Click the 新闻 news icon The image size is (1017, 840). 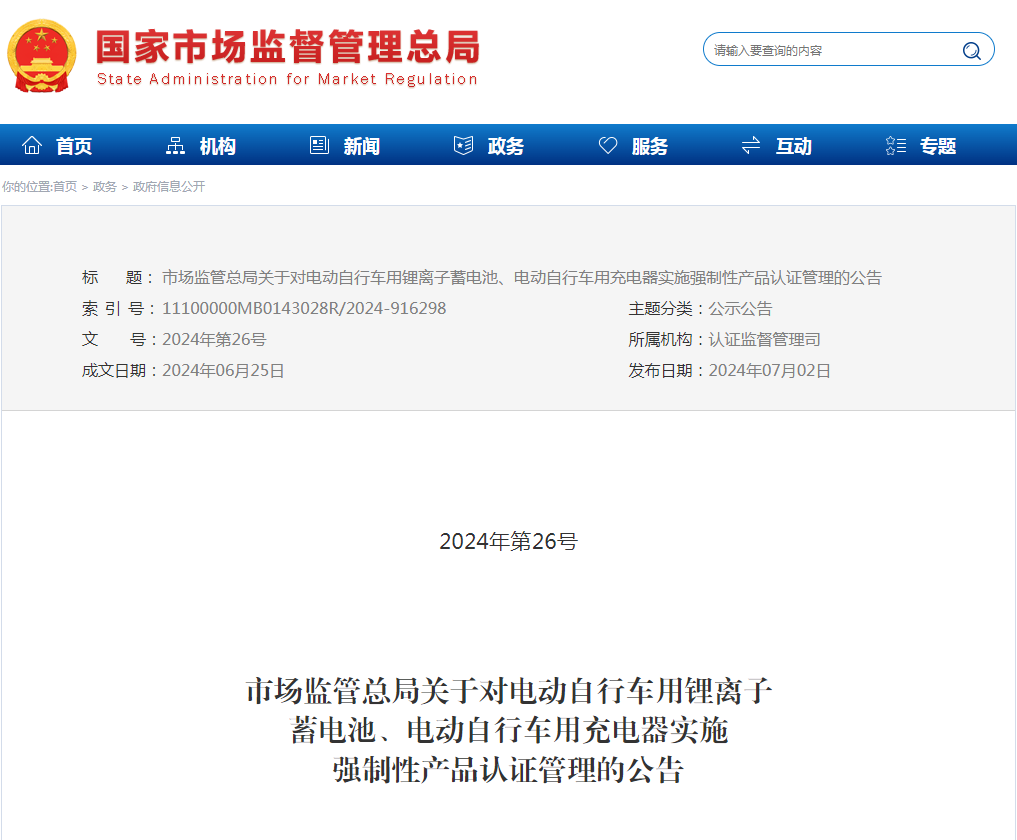point(319,144)
